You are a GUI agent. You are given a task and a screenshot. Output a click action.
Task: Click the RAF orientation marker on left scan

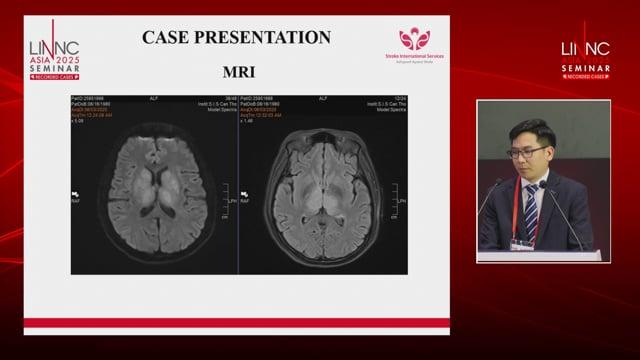[76, 197]
